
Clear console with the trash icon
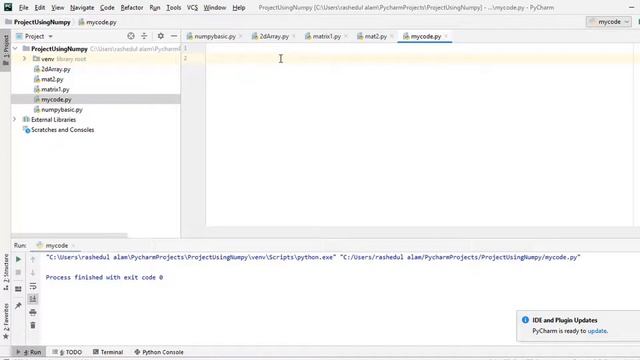(x=33, y=325)
